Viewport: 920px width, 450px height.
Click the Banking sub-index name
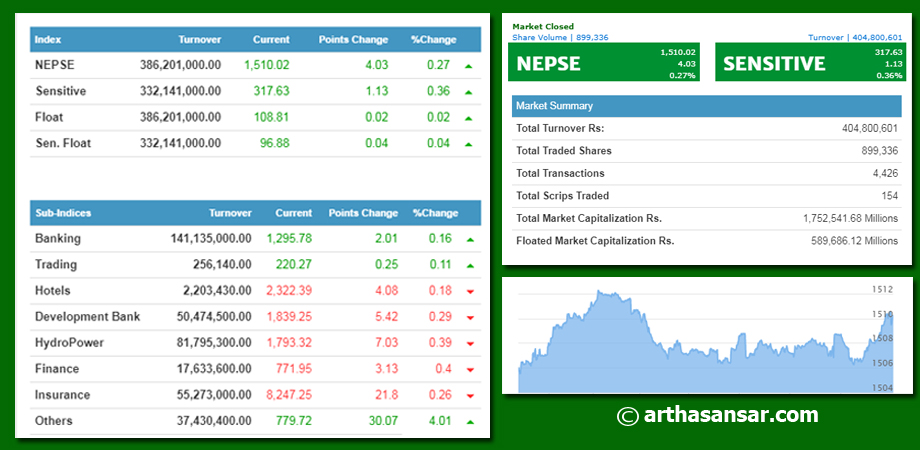(x=58, y=238)
